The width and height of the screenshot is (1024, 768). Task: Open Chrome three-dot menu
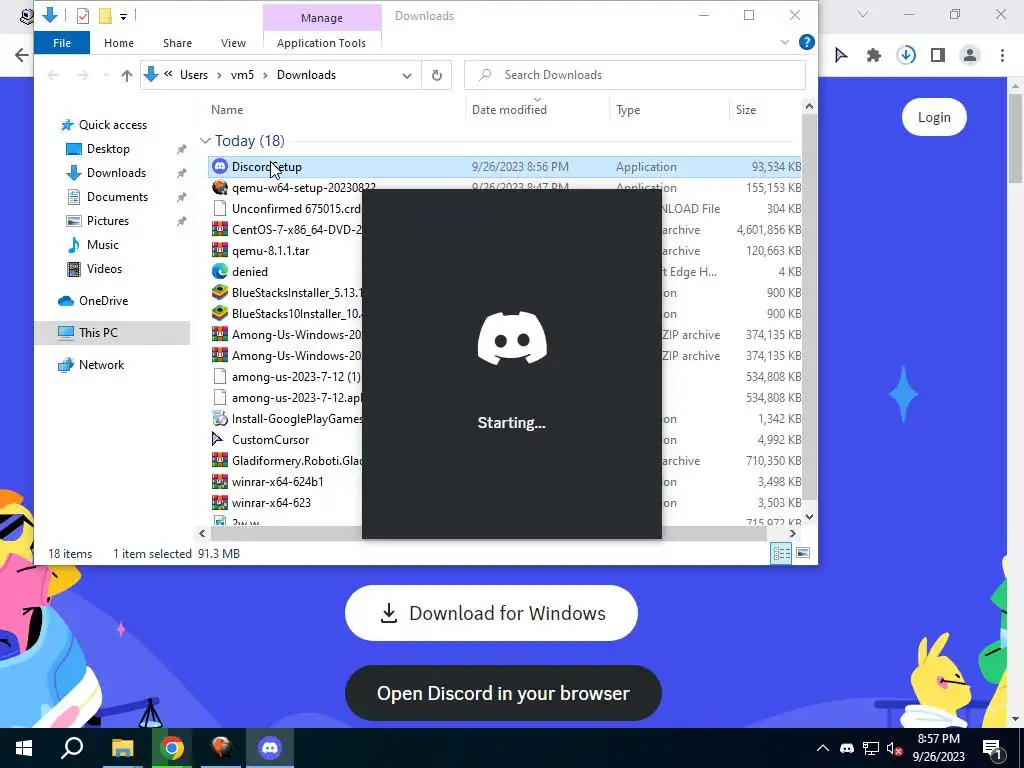click(1002, 56)
